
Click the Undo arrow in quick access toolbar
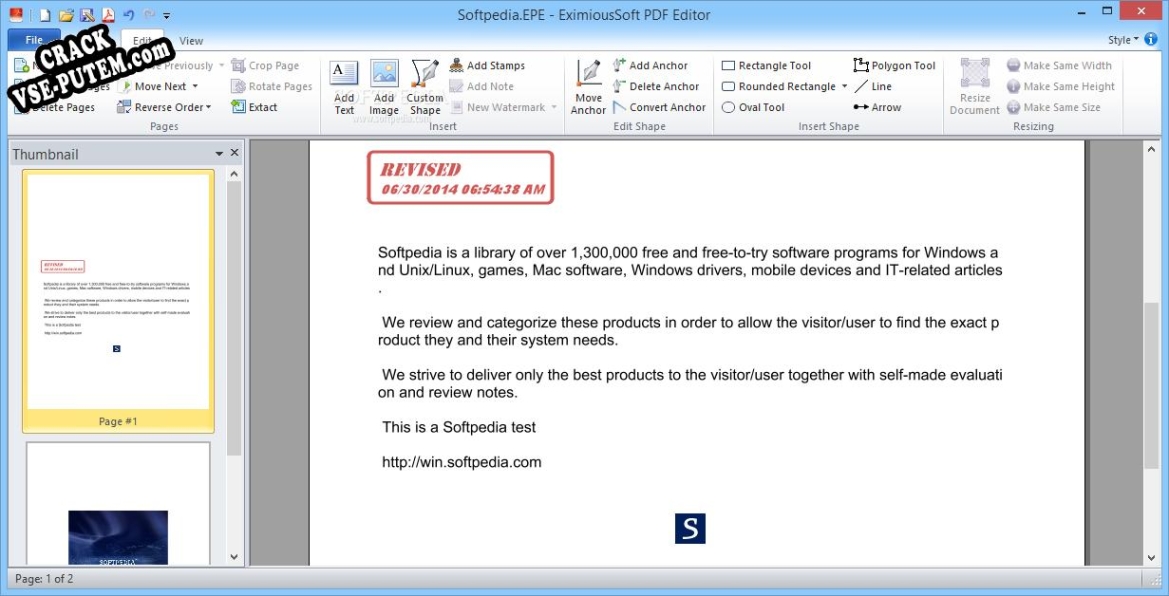(x=129, y=15)
